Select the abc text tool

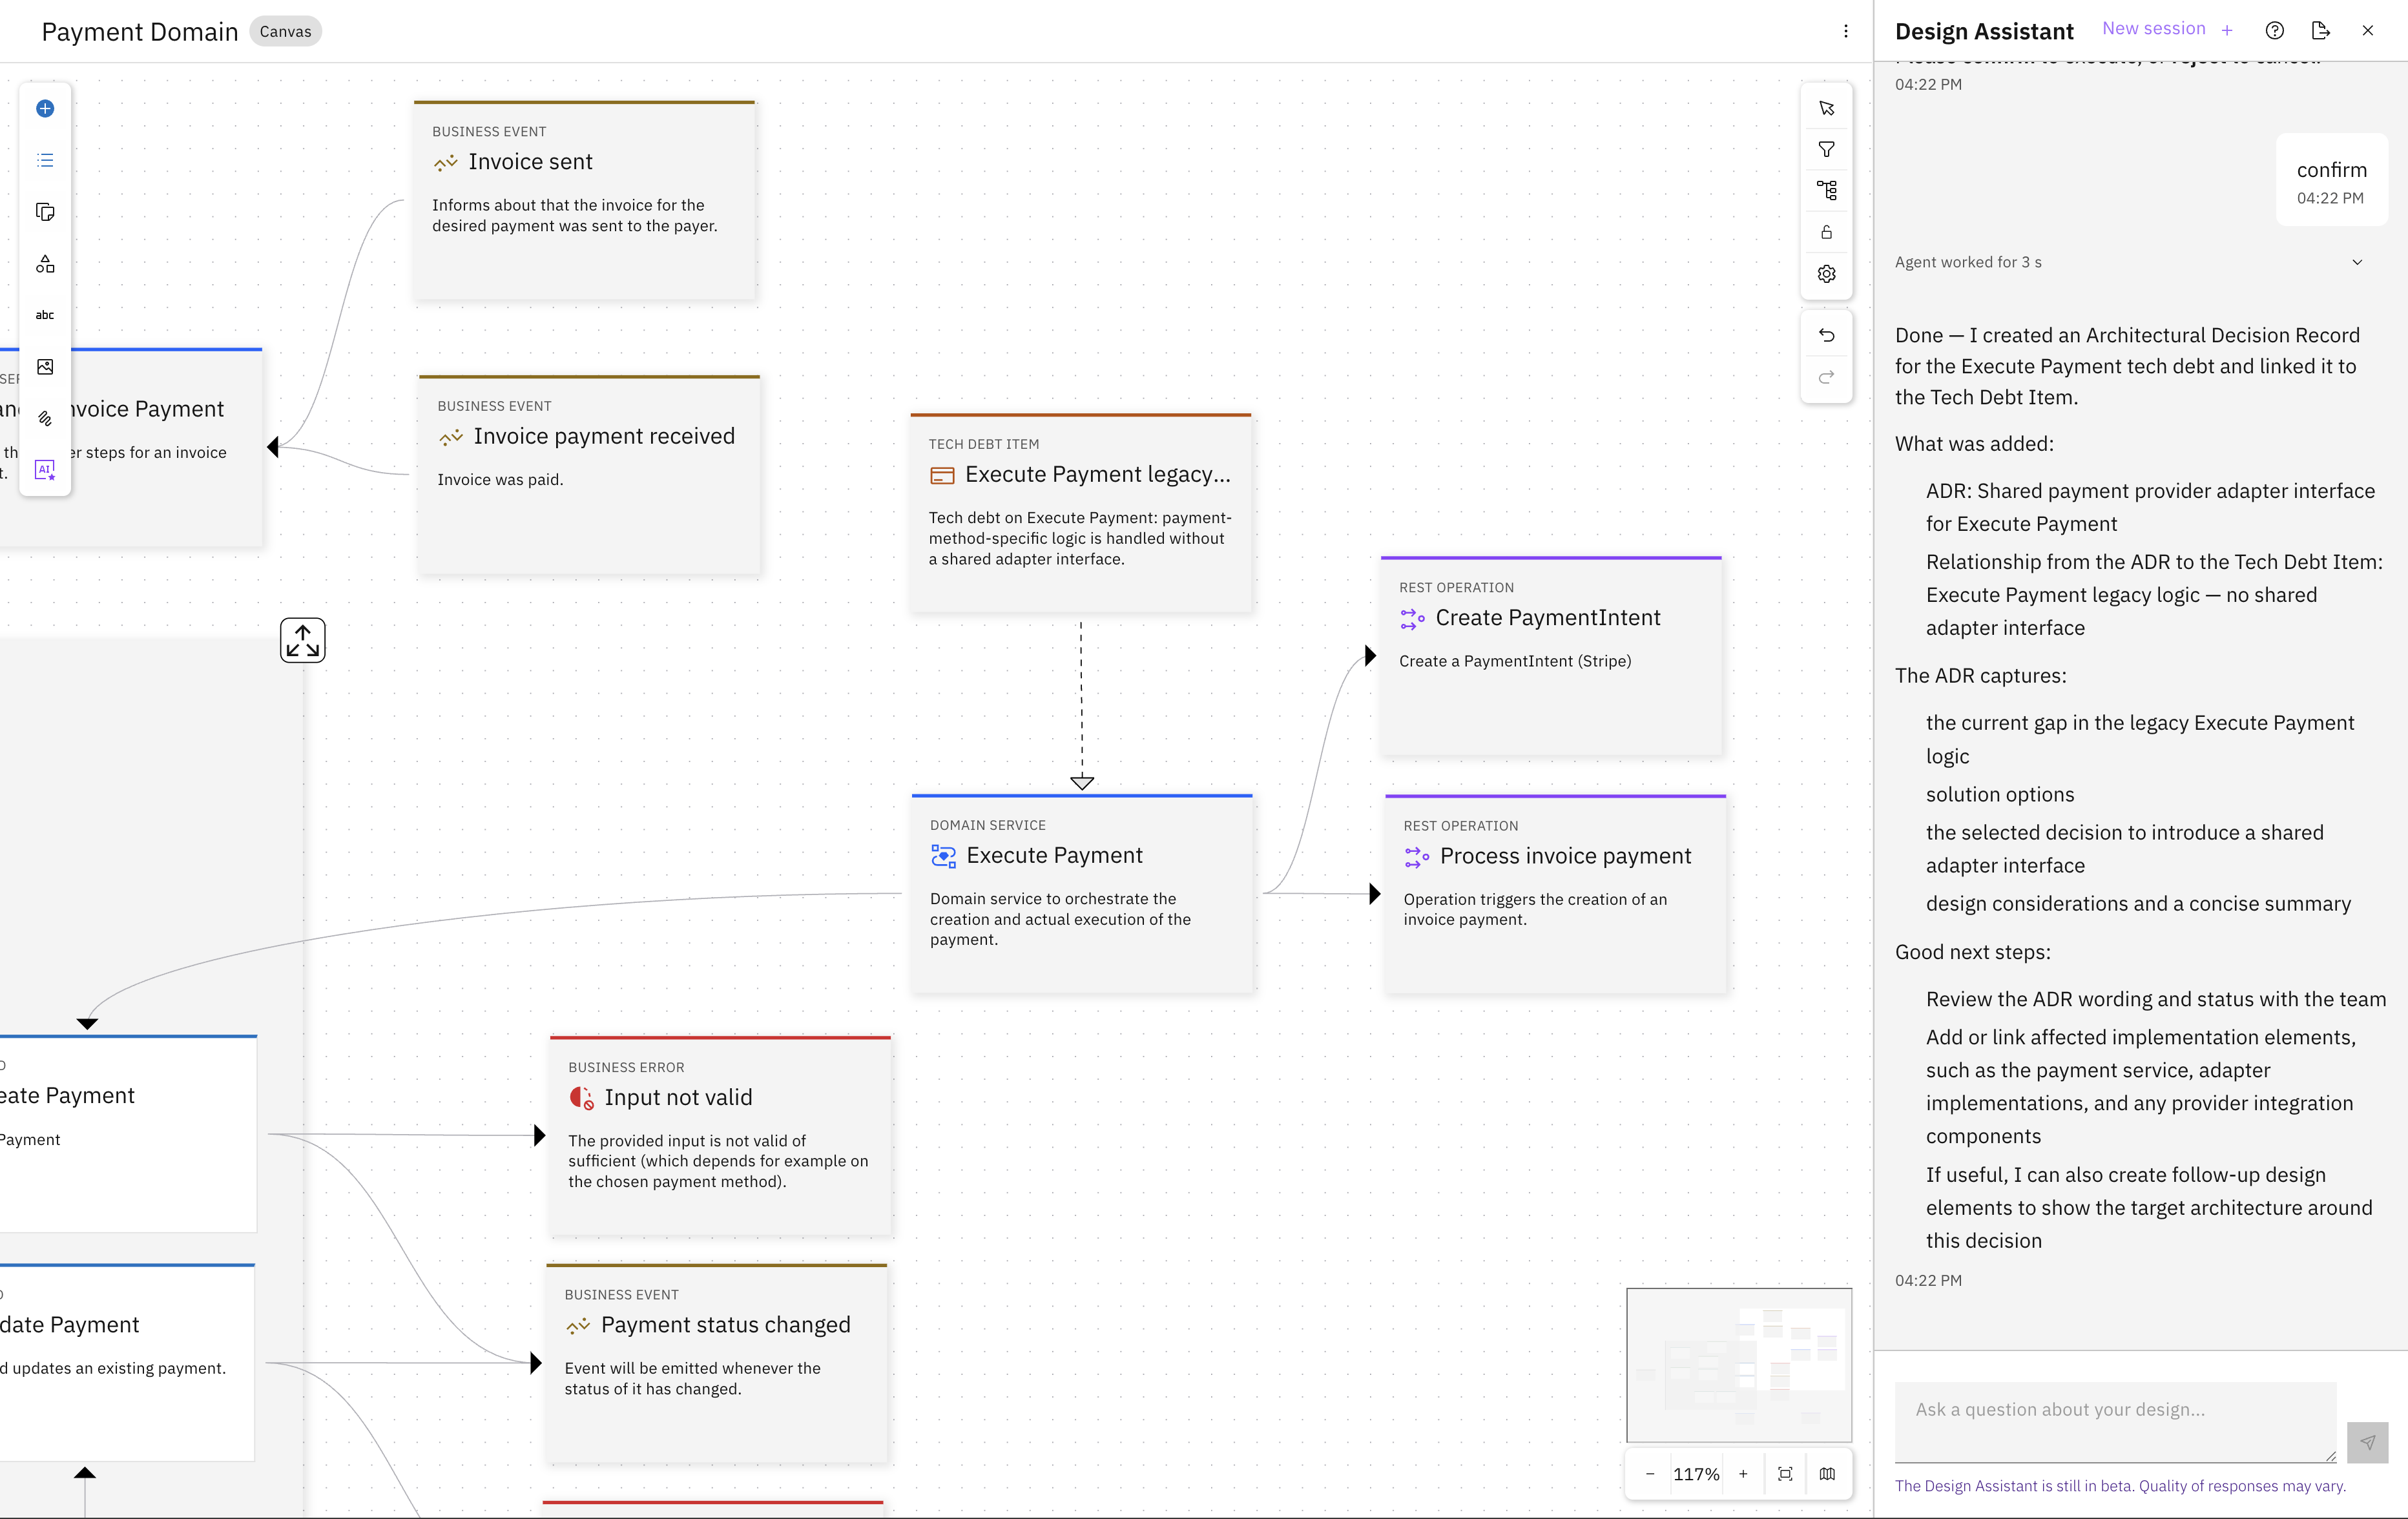click(45, 315)
